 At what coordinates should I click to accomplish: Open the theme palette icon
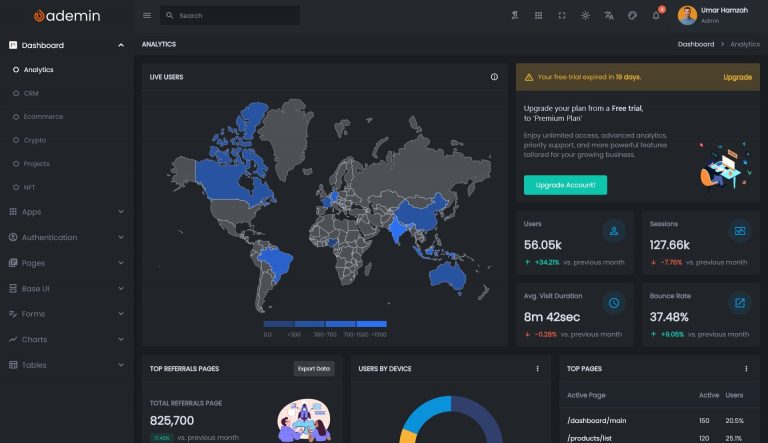coord(632,16)
